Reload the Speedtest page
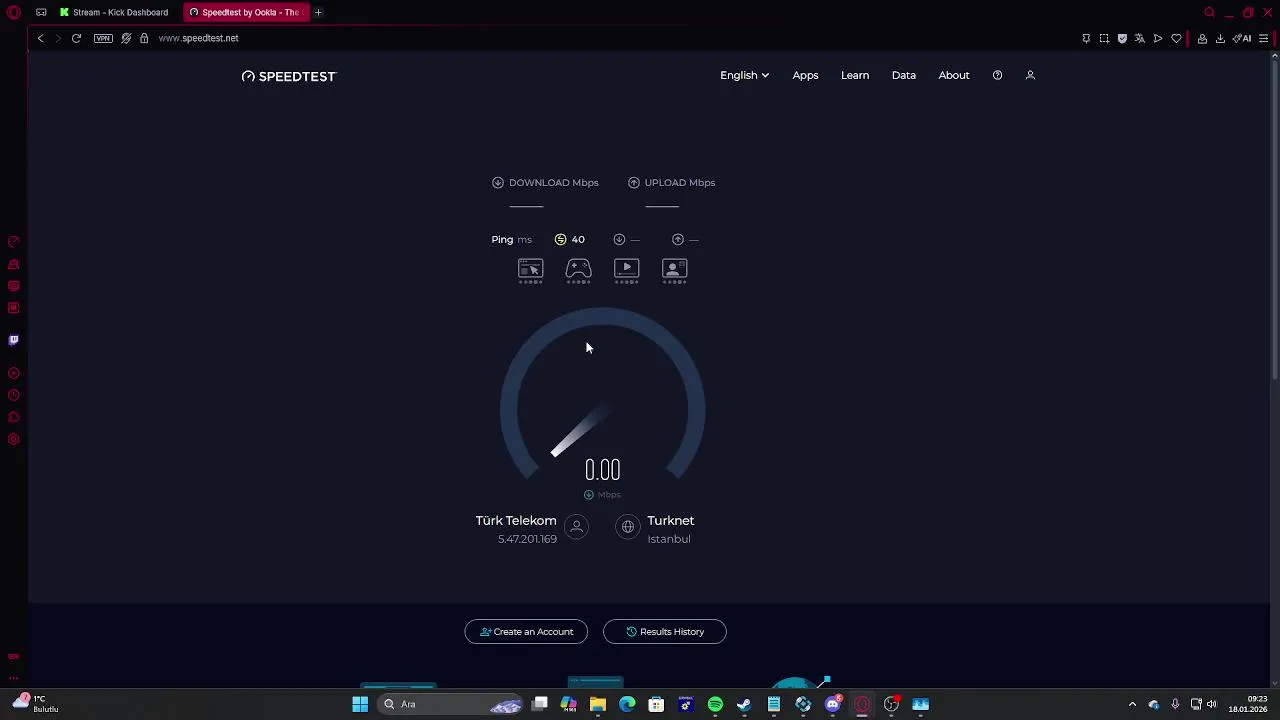The width and height of the screenshot is (1280, 720). click(x=76, y=38)
